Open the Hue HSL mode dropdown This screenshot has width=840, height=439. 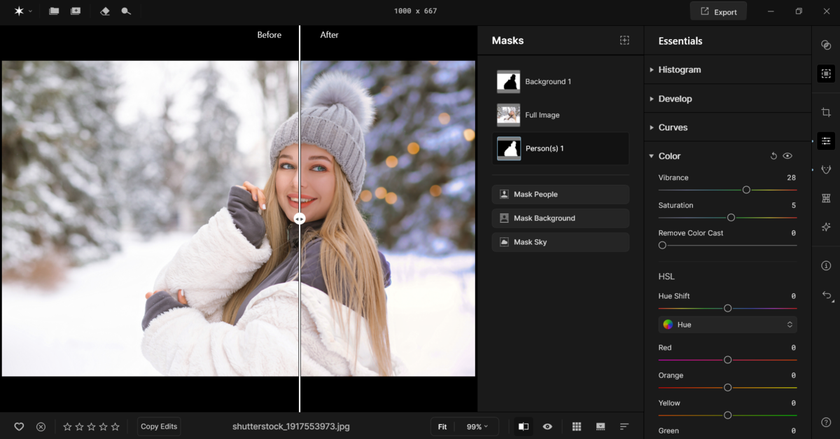point(728,324)
